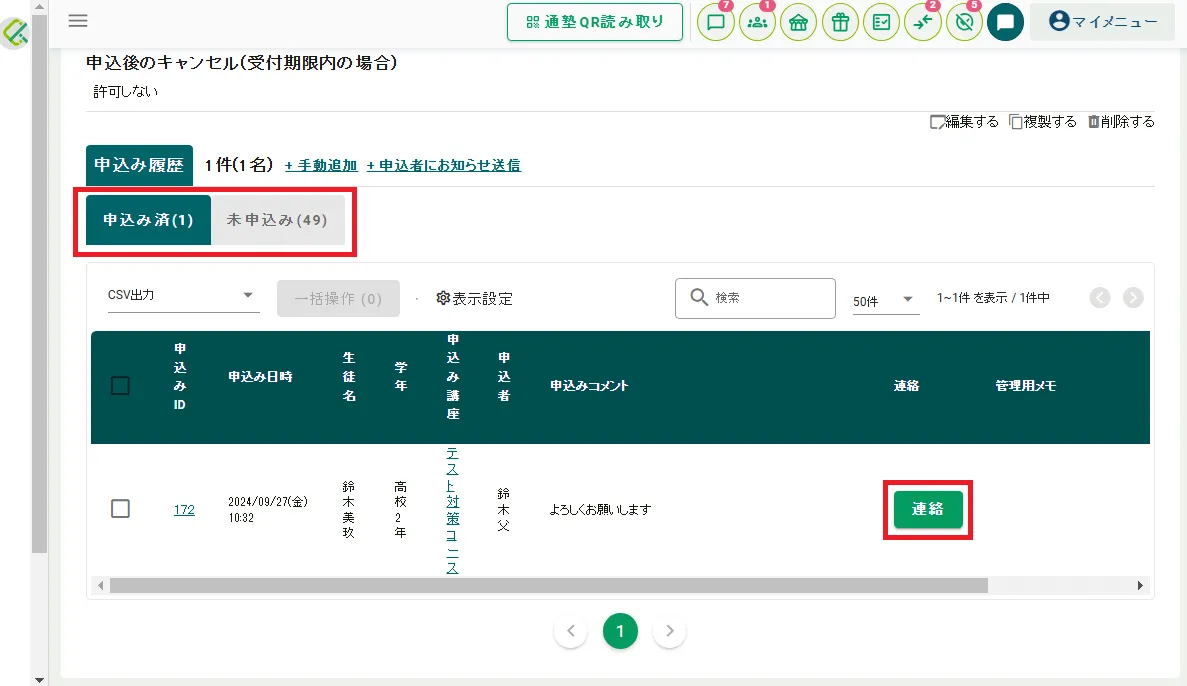Open application ID 172 link
This screenshot has height=686, width=1187.
pos(184,510)
